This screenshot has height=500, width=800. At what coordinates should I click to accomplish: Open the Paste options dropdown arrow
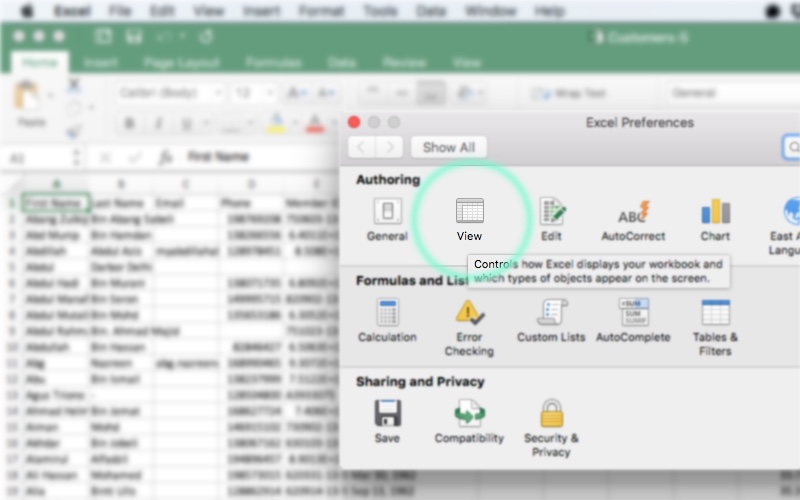click(50, 95)
